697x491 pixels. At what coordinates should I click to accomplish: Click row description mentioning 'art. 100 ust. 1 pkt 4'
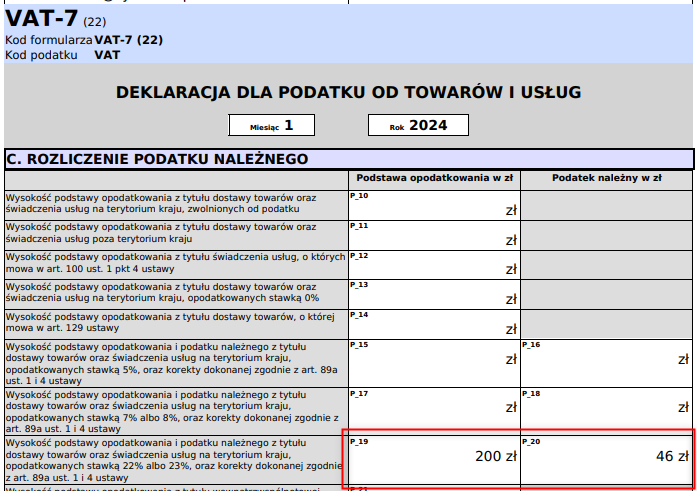coord(176,263)
